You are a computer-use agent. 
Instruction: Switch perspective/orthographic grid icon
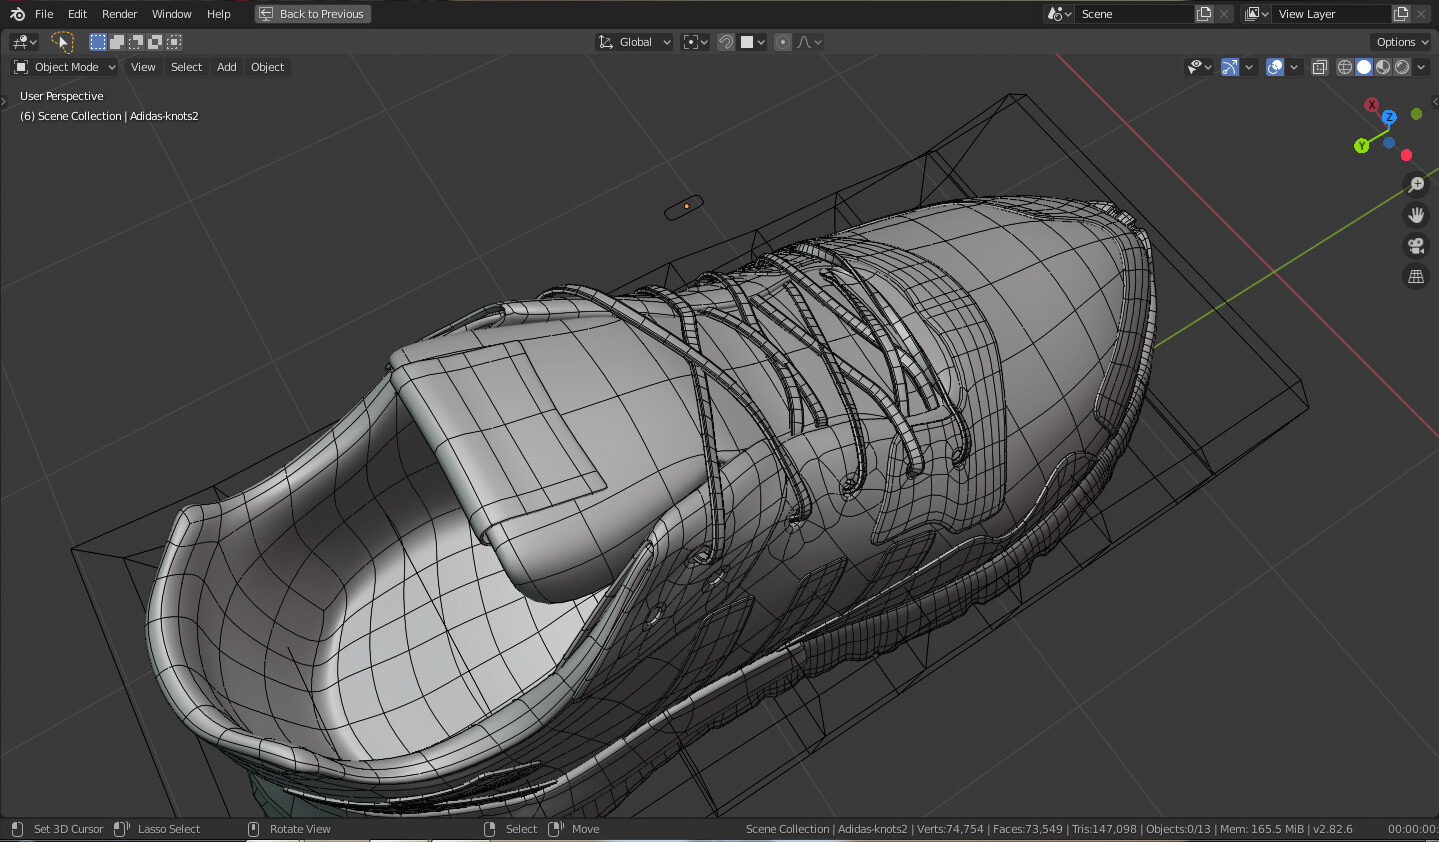tap(1416, 277)
